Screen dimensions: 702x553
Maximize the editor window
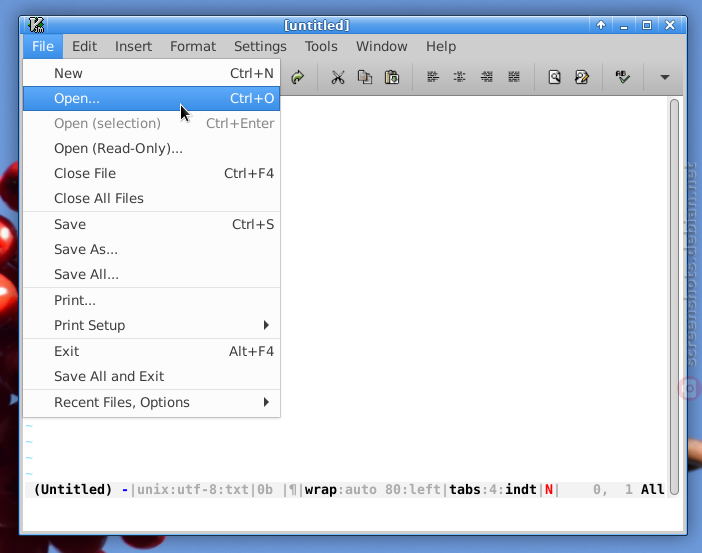tap(647, 25)
